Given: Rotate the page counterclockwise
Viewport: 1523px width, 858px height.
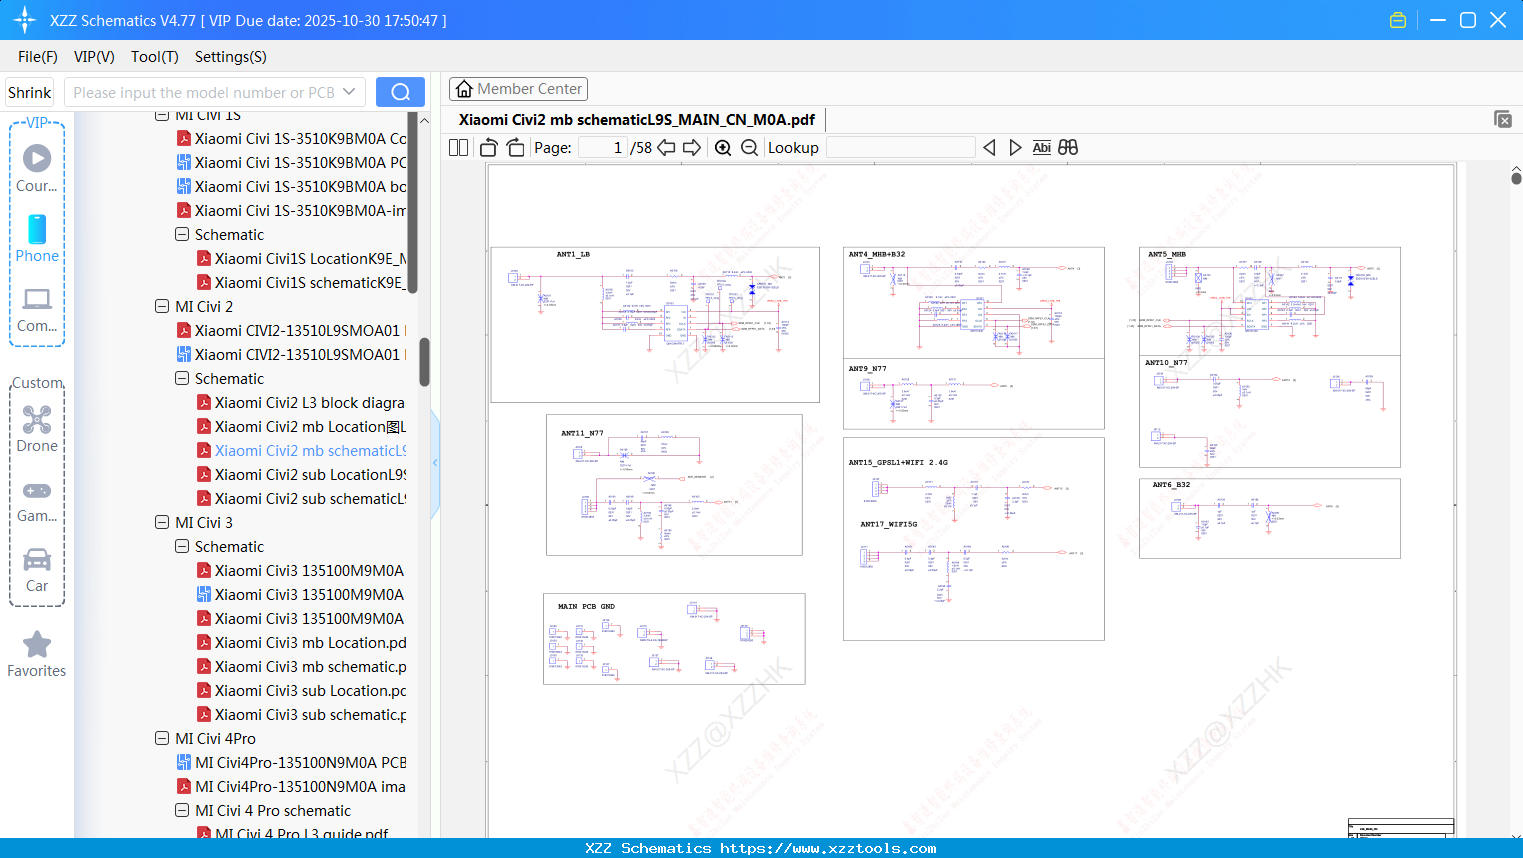Looking at the screenshot, I should [x=489, y=147].
